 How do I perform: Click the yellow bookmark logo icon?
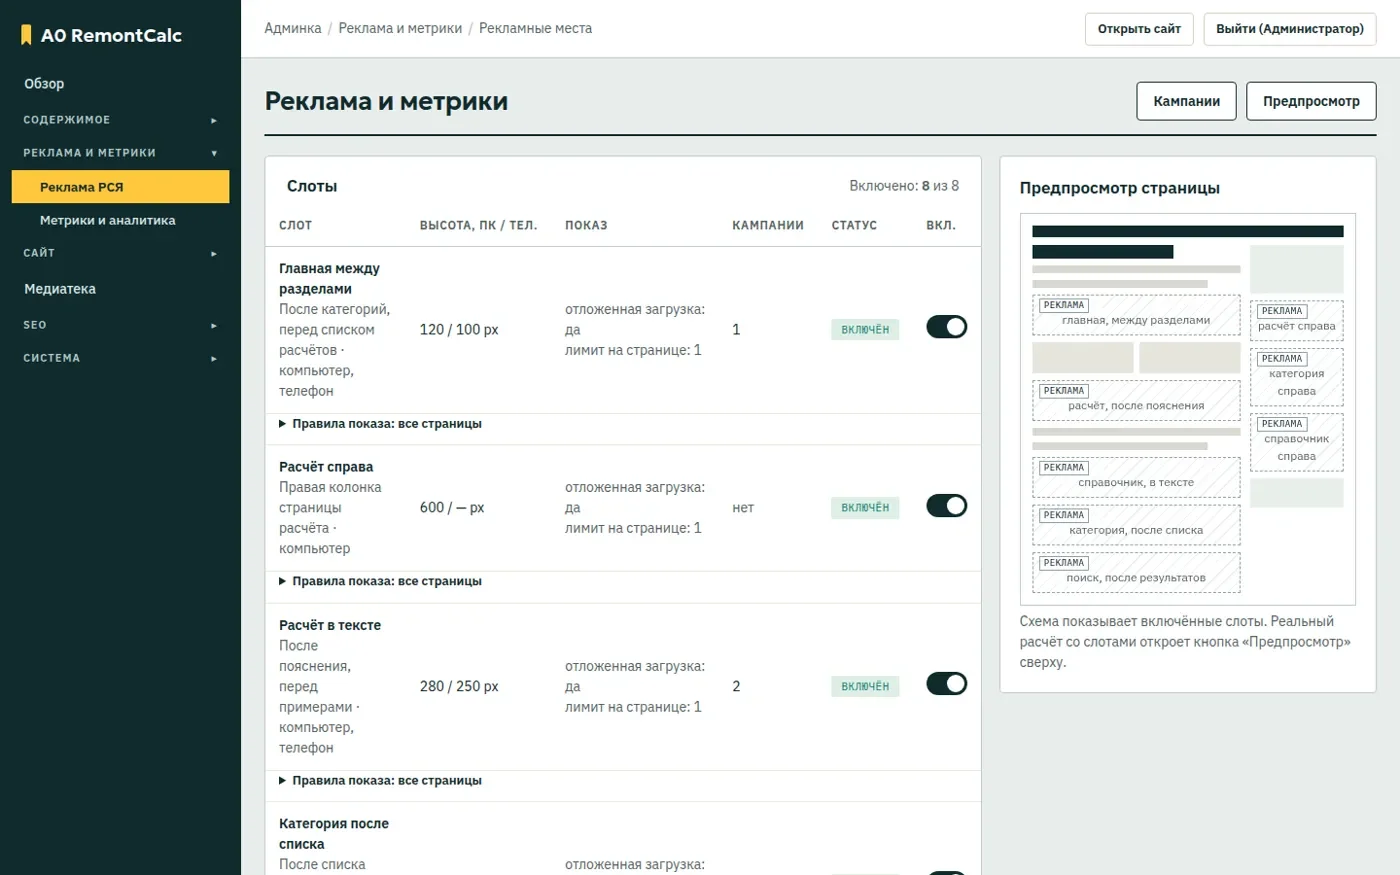click(26, 35)
